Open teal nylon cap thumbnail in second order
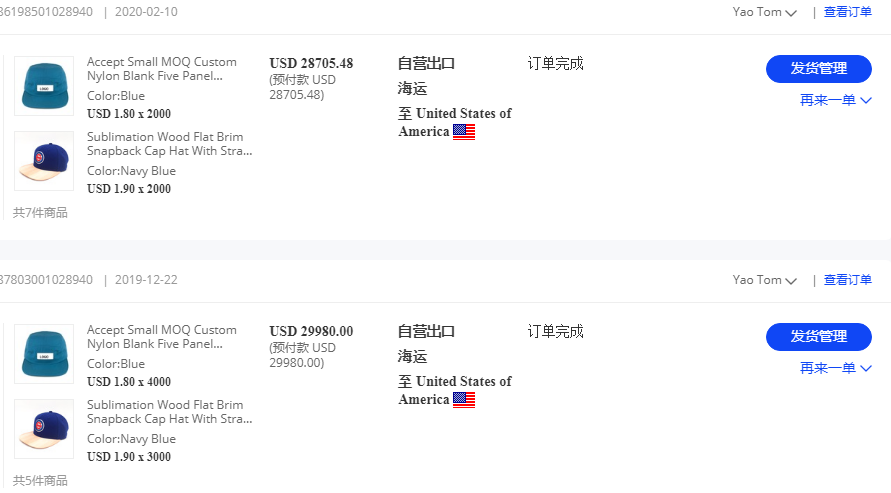The height and width of the screenshot is (493, 891). [44, 354]
